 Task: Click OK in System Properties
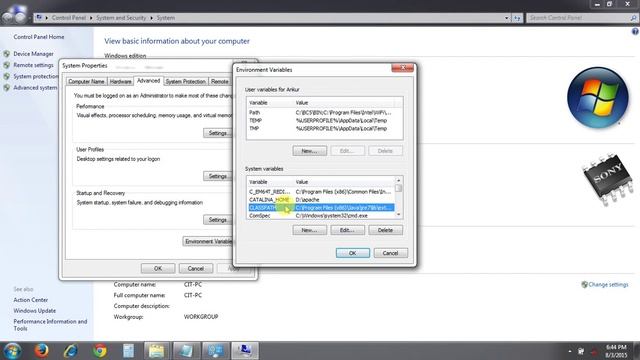pos(158,269)
